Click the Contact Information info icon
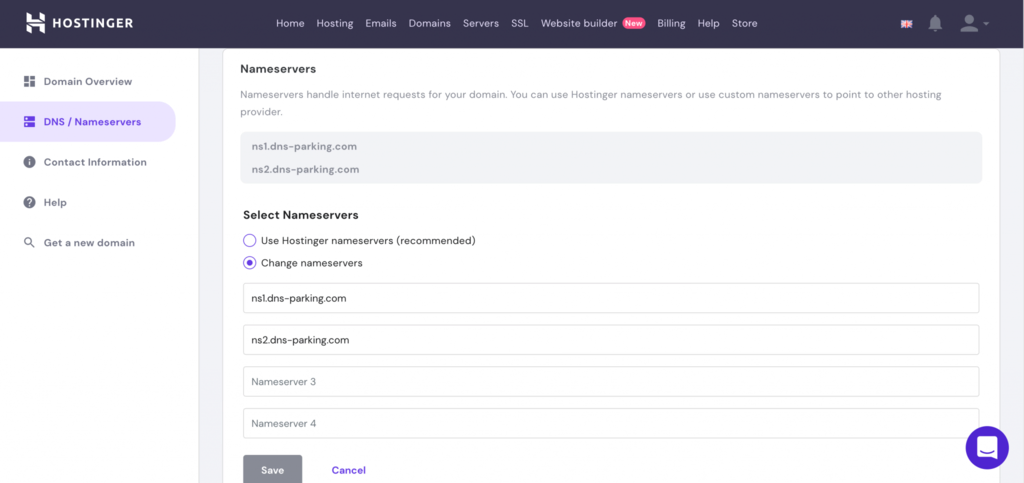Viewport: 1024px width, 483px height. (x=29, y=162)
